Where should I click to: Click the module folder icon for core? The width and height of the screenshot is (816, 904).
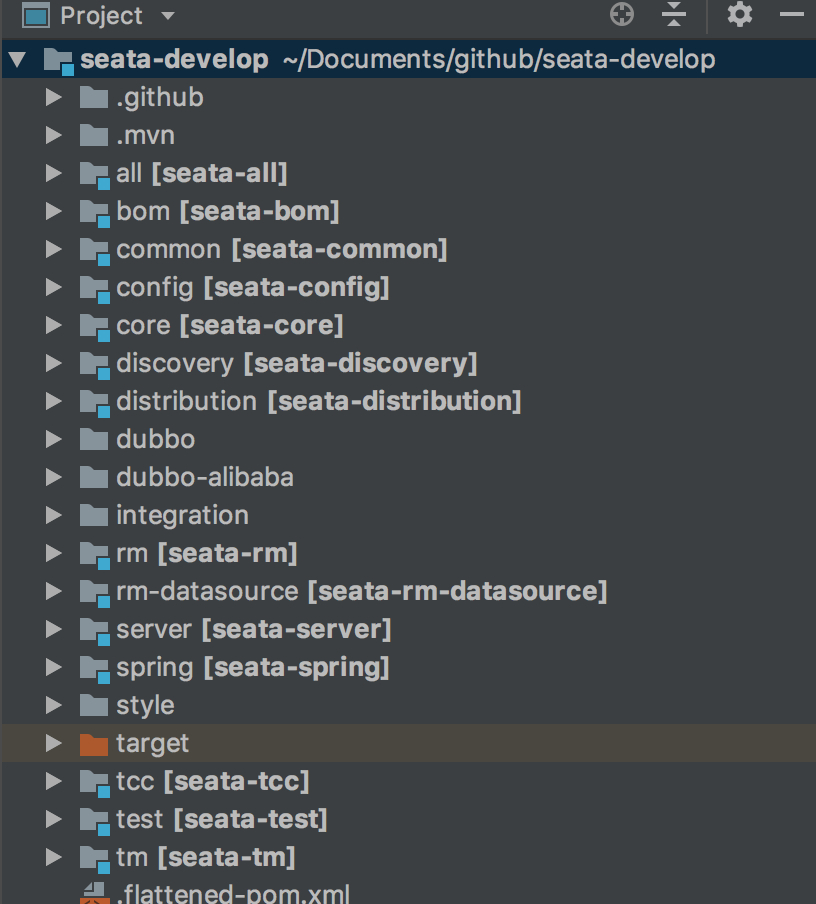click(x=95, y=327)
